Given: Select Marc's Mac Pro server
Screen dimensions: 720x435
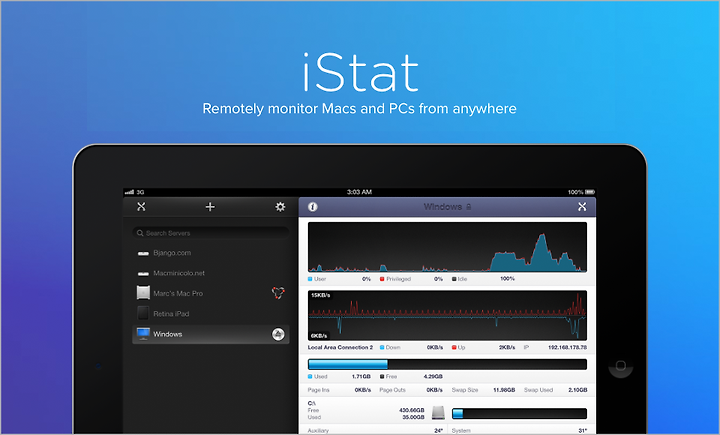Looking at the screenshot, I should point(211,293).
